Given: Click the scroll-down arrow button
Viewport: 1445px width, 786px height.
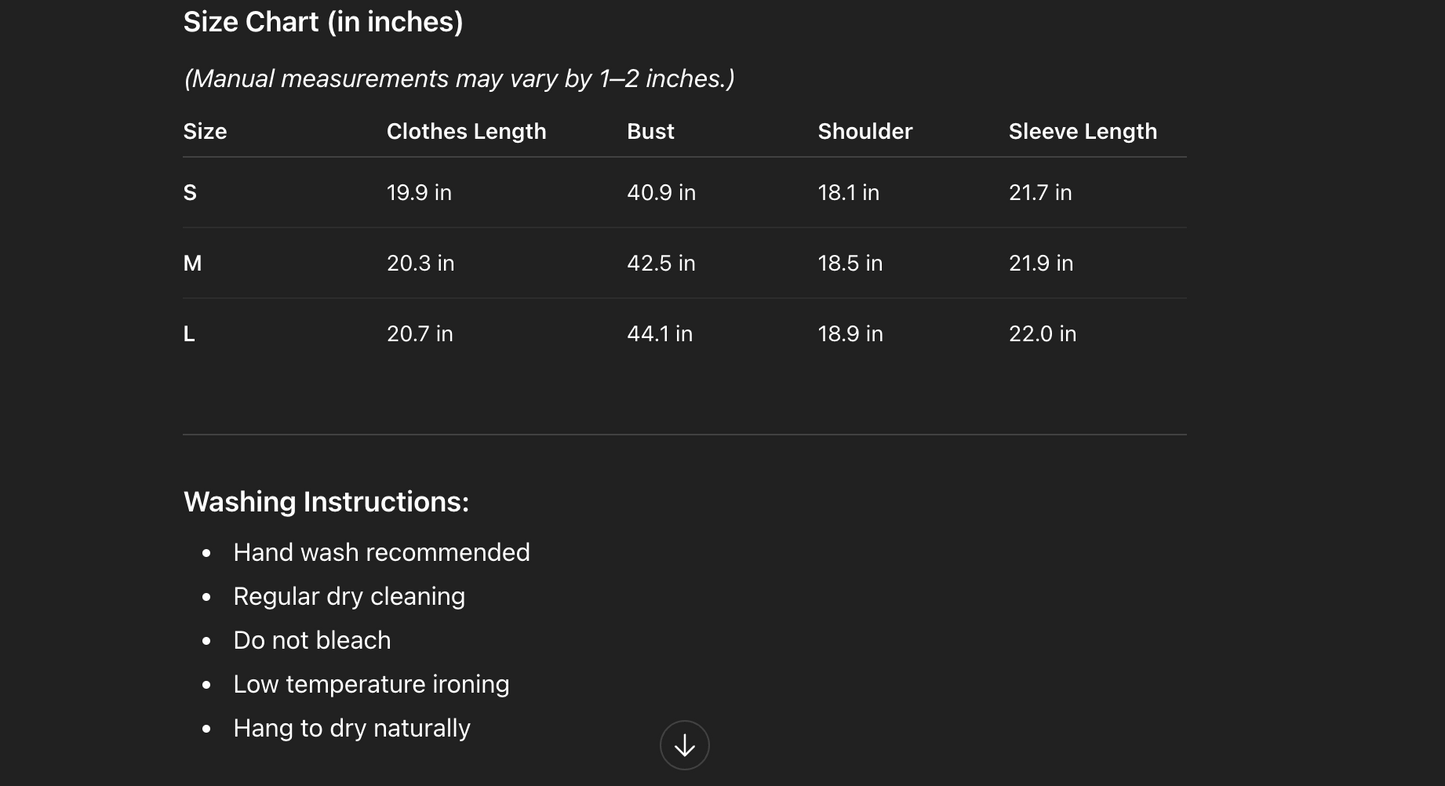Looking at the screenshot, I should [x=685, y=745].
